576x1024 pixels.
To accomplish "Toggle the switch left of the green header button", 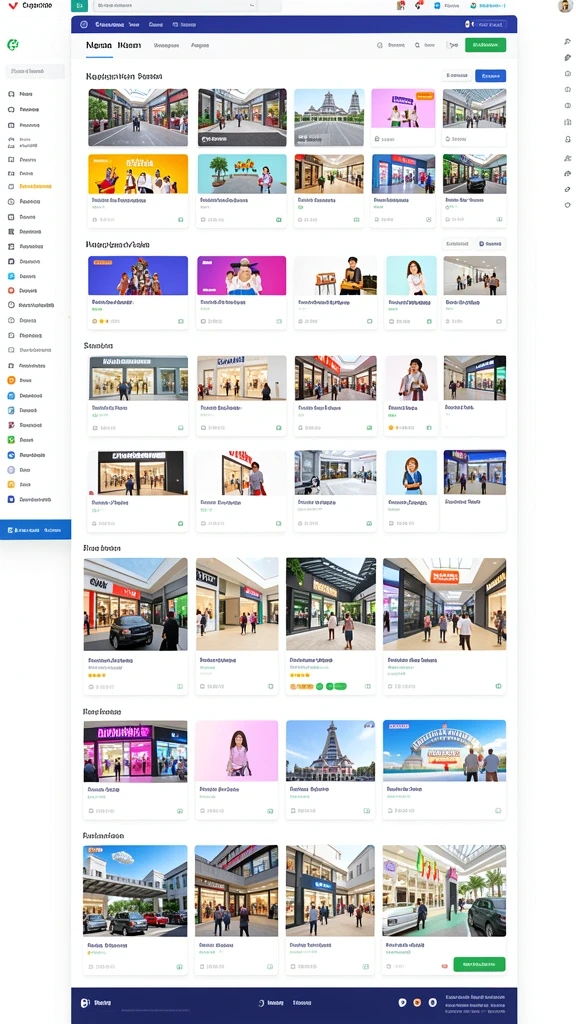I will (x=452, y=45).
